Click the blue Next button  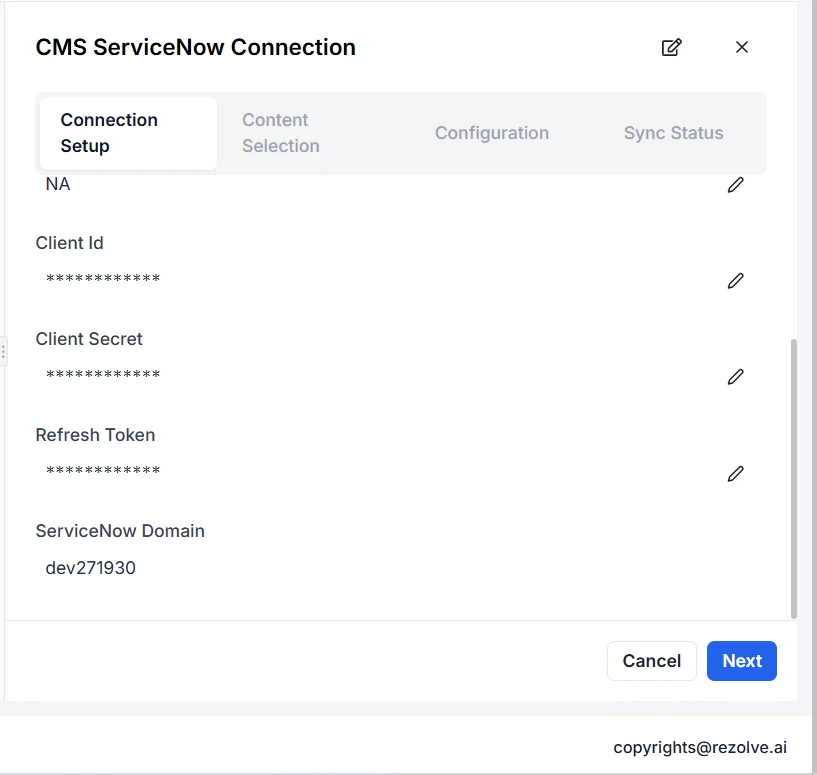click(741, 661)
